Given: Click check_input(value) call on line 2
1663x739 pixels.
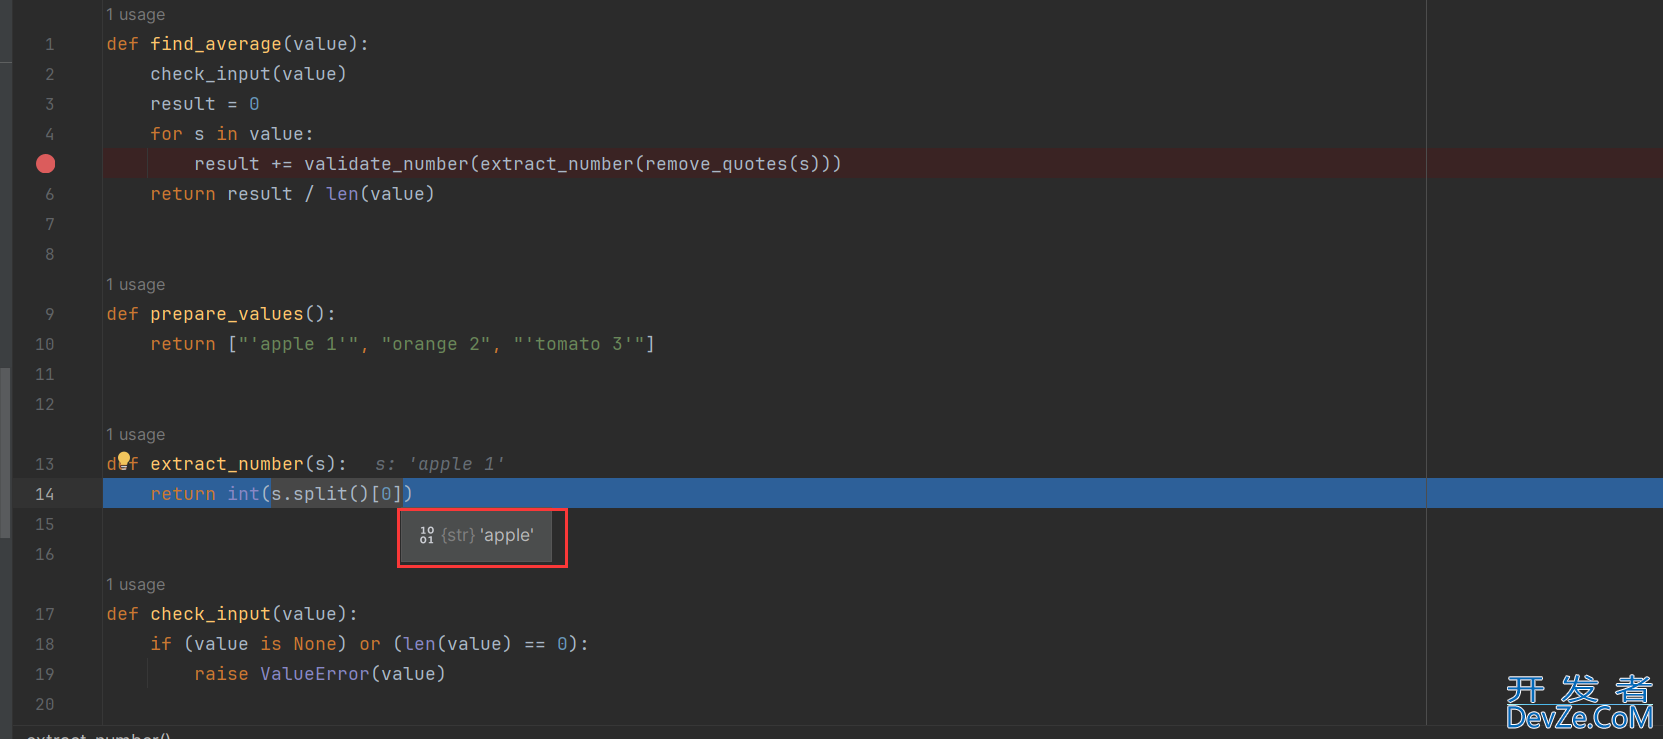Looking at the screenshot, I should pyautogui.click(x=248, y=74).
